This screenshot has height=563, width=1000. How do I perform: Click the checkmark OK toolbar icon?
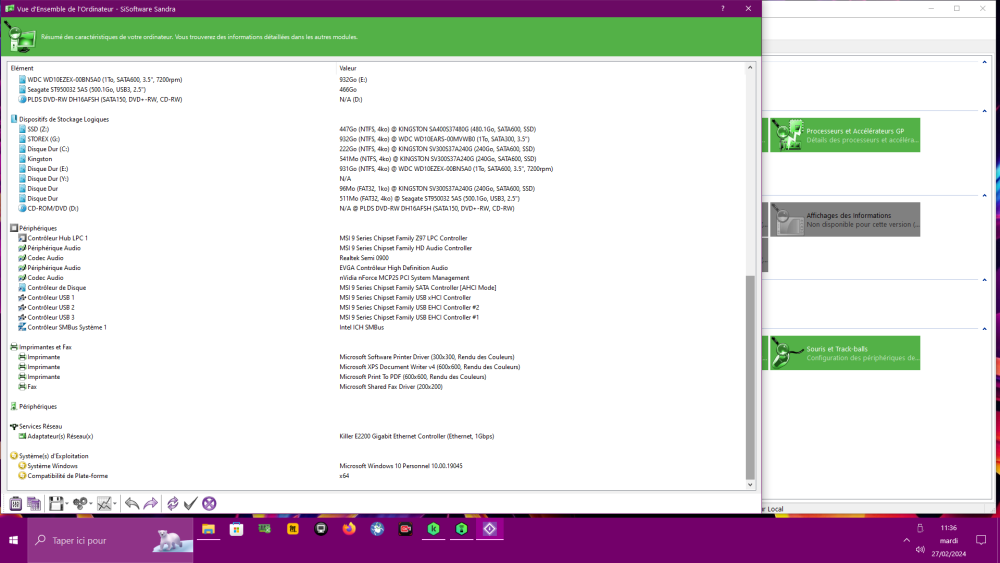[191, 504]
